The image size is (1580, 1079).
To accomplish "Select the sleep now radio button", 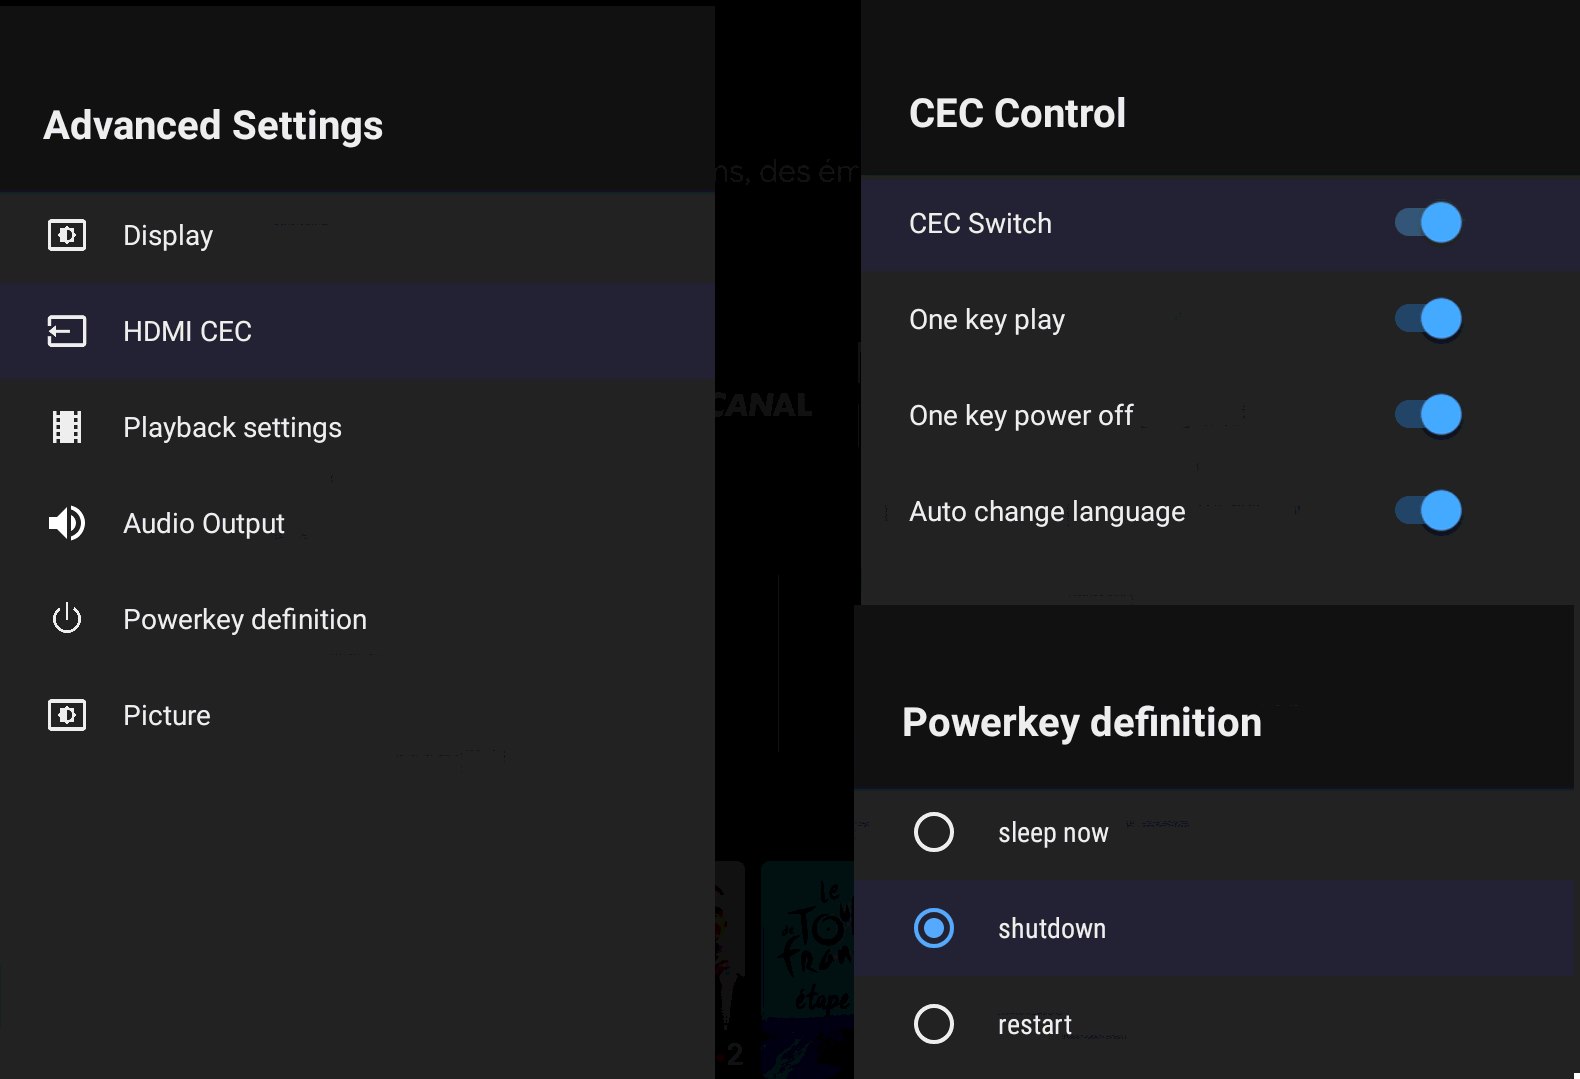I will tap(934, 832).
